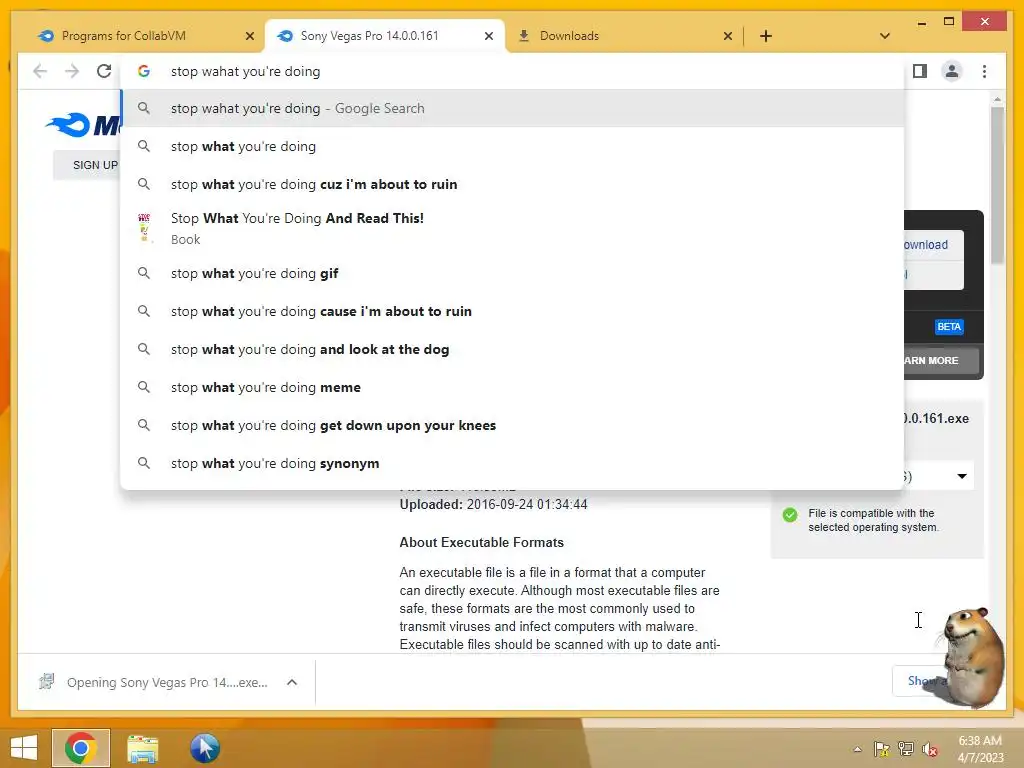Open the tab search chevron

point(885,36)
